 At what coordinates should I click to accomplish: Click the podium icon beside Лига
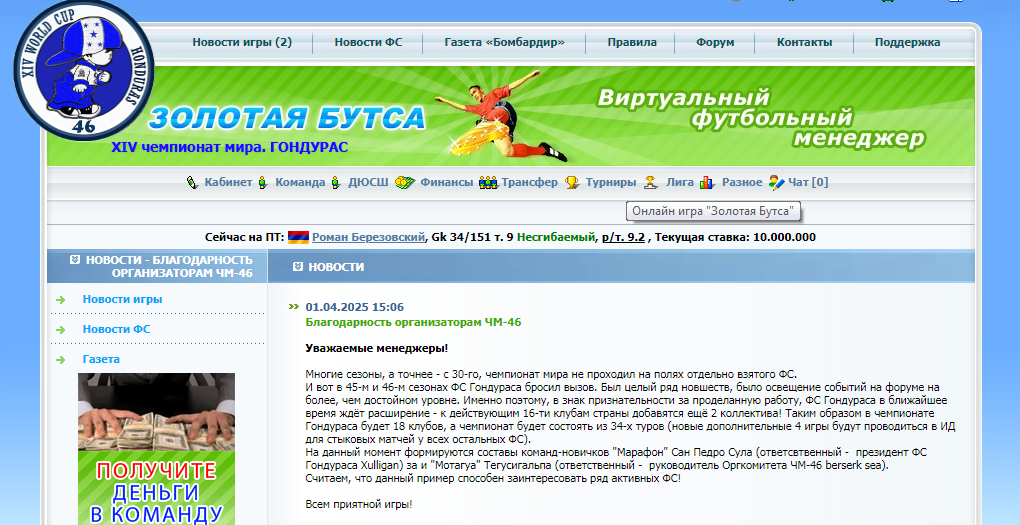651,182
